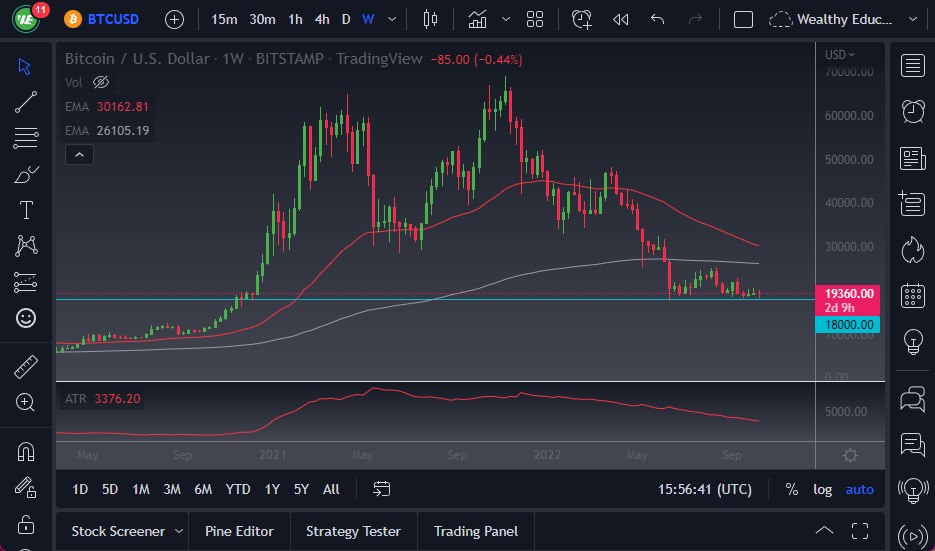Select the Text annotation tool
This screenshot has height=551, width=935.
click(x=26, y=210)
